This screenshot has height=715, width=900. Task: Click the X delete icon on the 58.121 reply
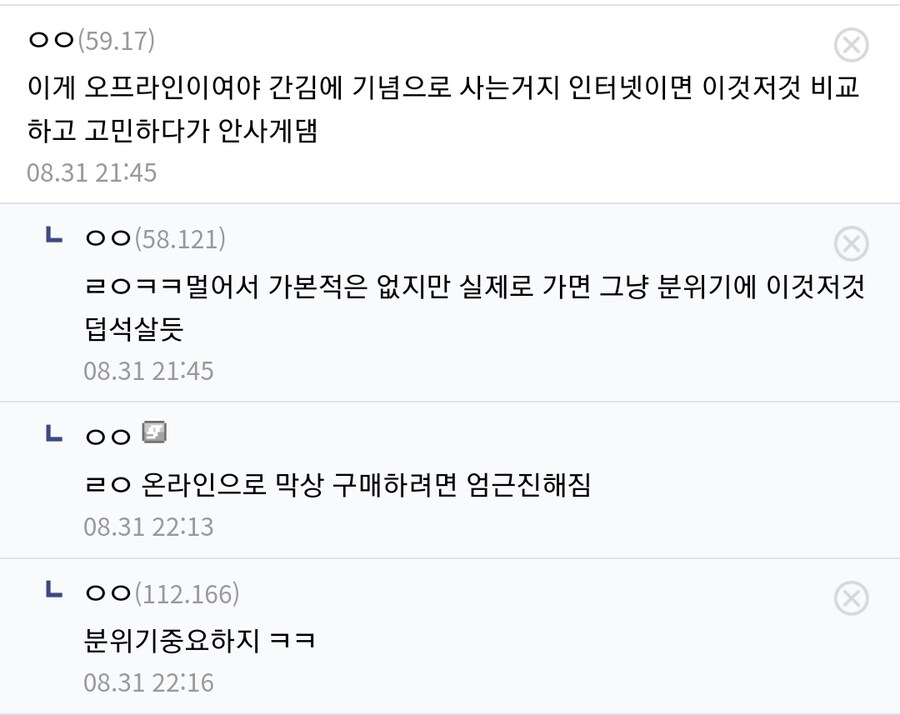851,243
